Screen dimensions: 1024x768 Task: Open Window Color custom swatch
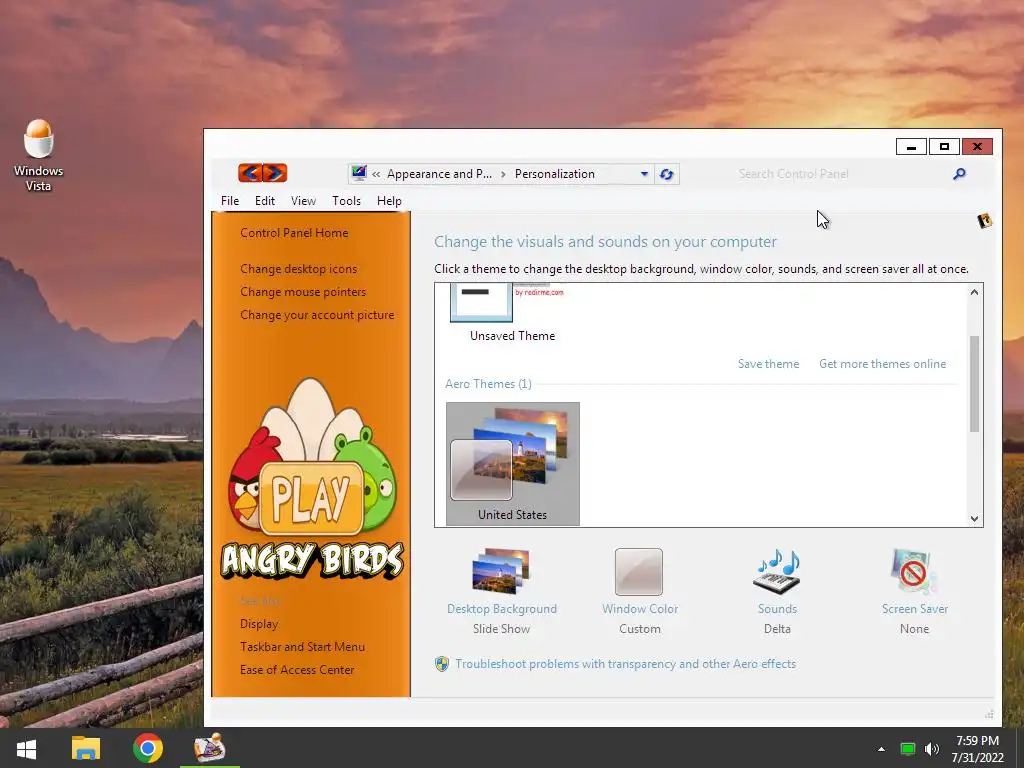click(x=639, y=571)
